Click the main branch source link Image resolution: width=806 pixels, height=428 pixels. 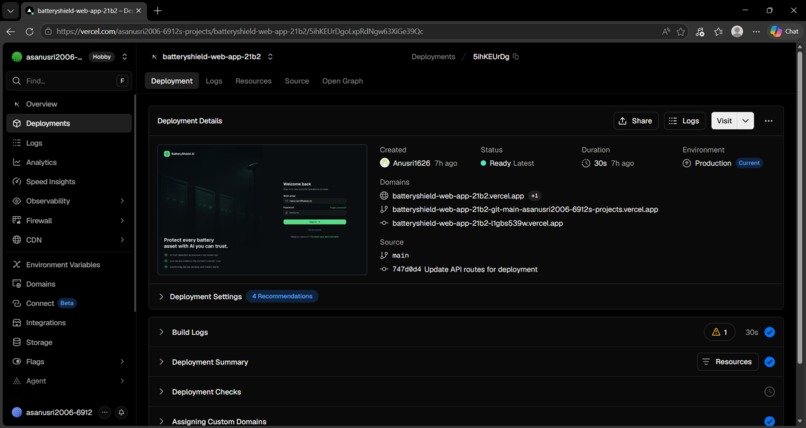tap(400, 255)
